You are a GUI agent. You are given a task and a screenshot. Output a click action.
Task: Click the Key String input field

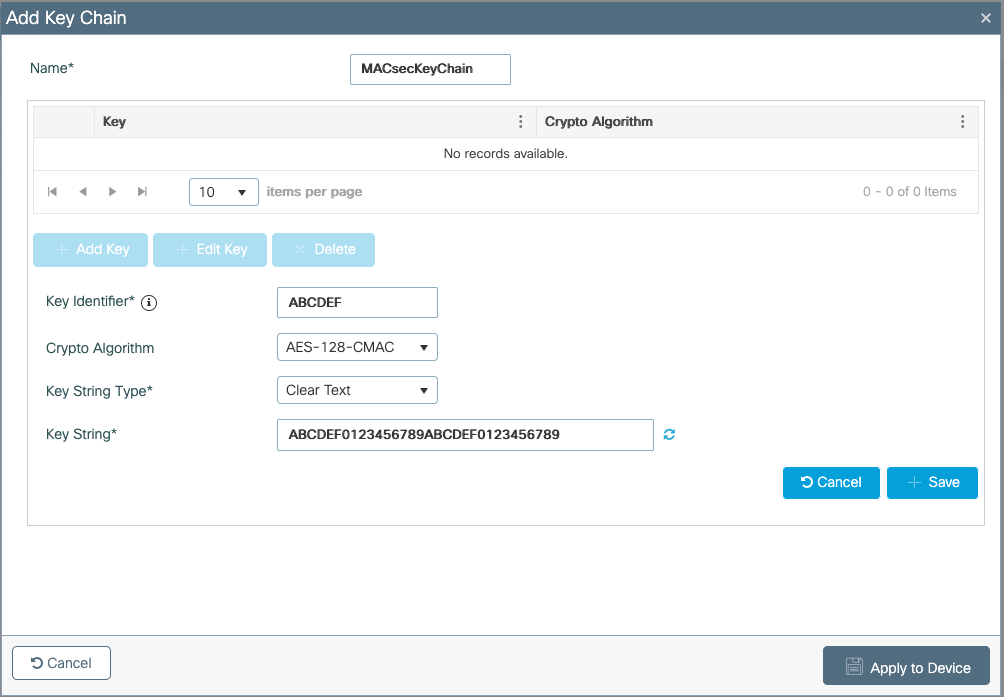tap(466, 435)
